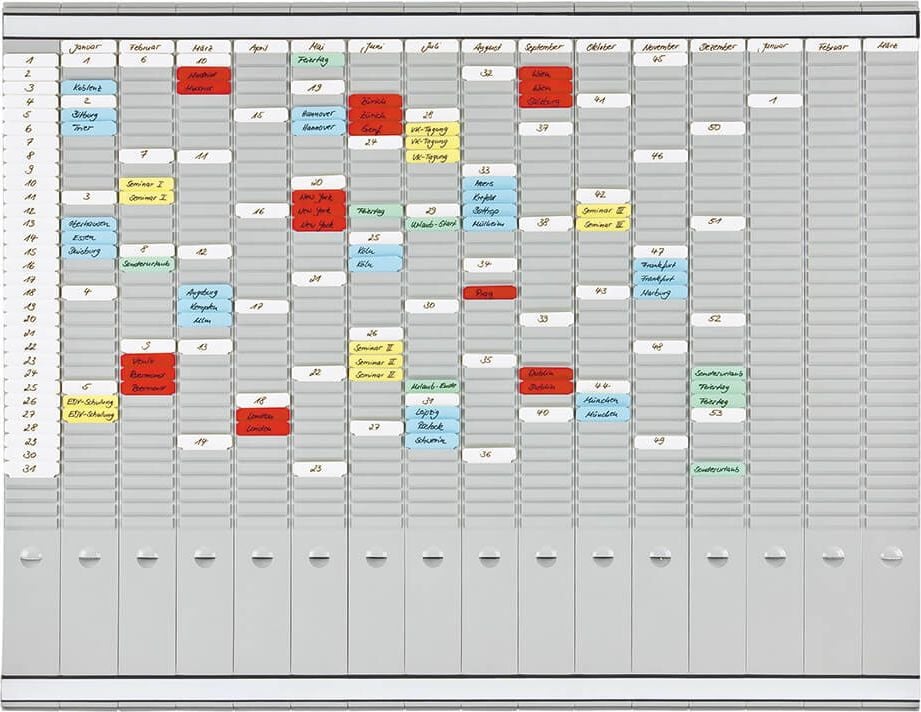Viewport: 921px width, 712px height.
Task: Click the Oktober month header
Action: tap(603, 47)
